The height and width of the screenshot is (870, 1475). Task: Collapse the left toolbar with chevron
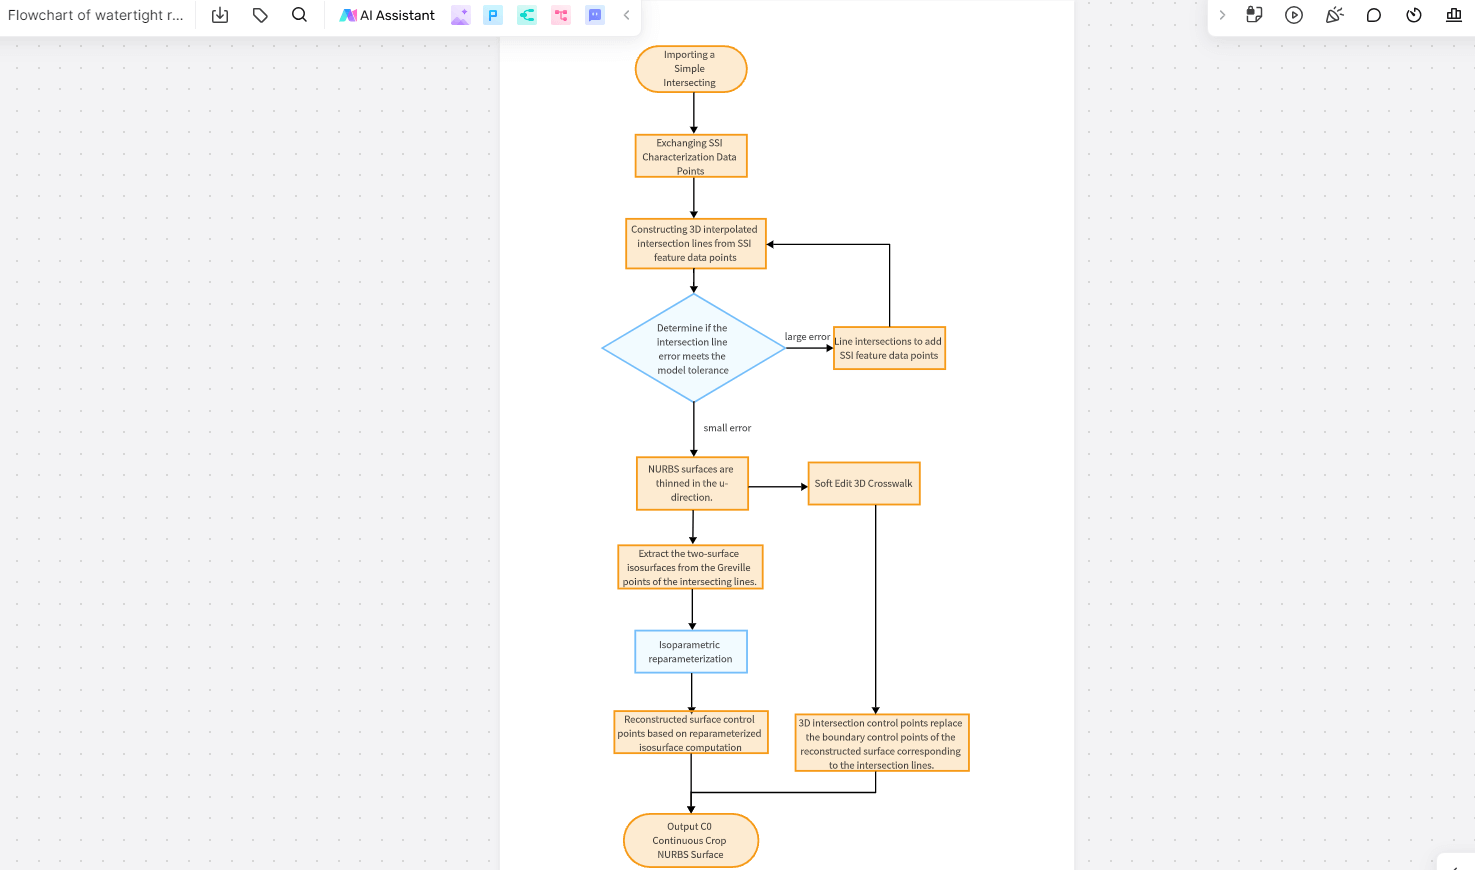coord(627,15)
